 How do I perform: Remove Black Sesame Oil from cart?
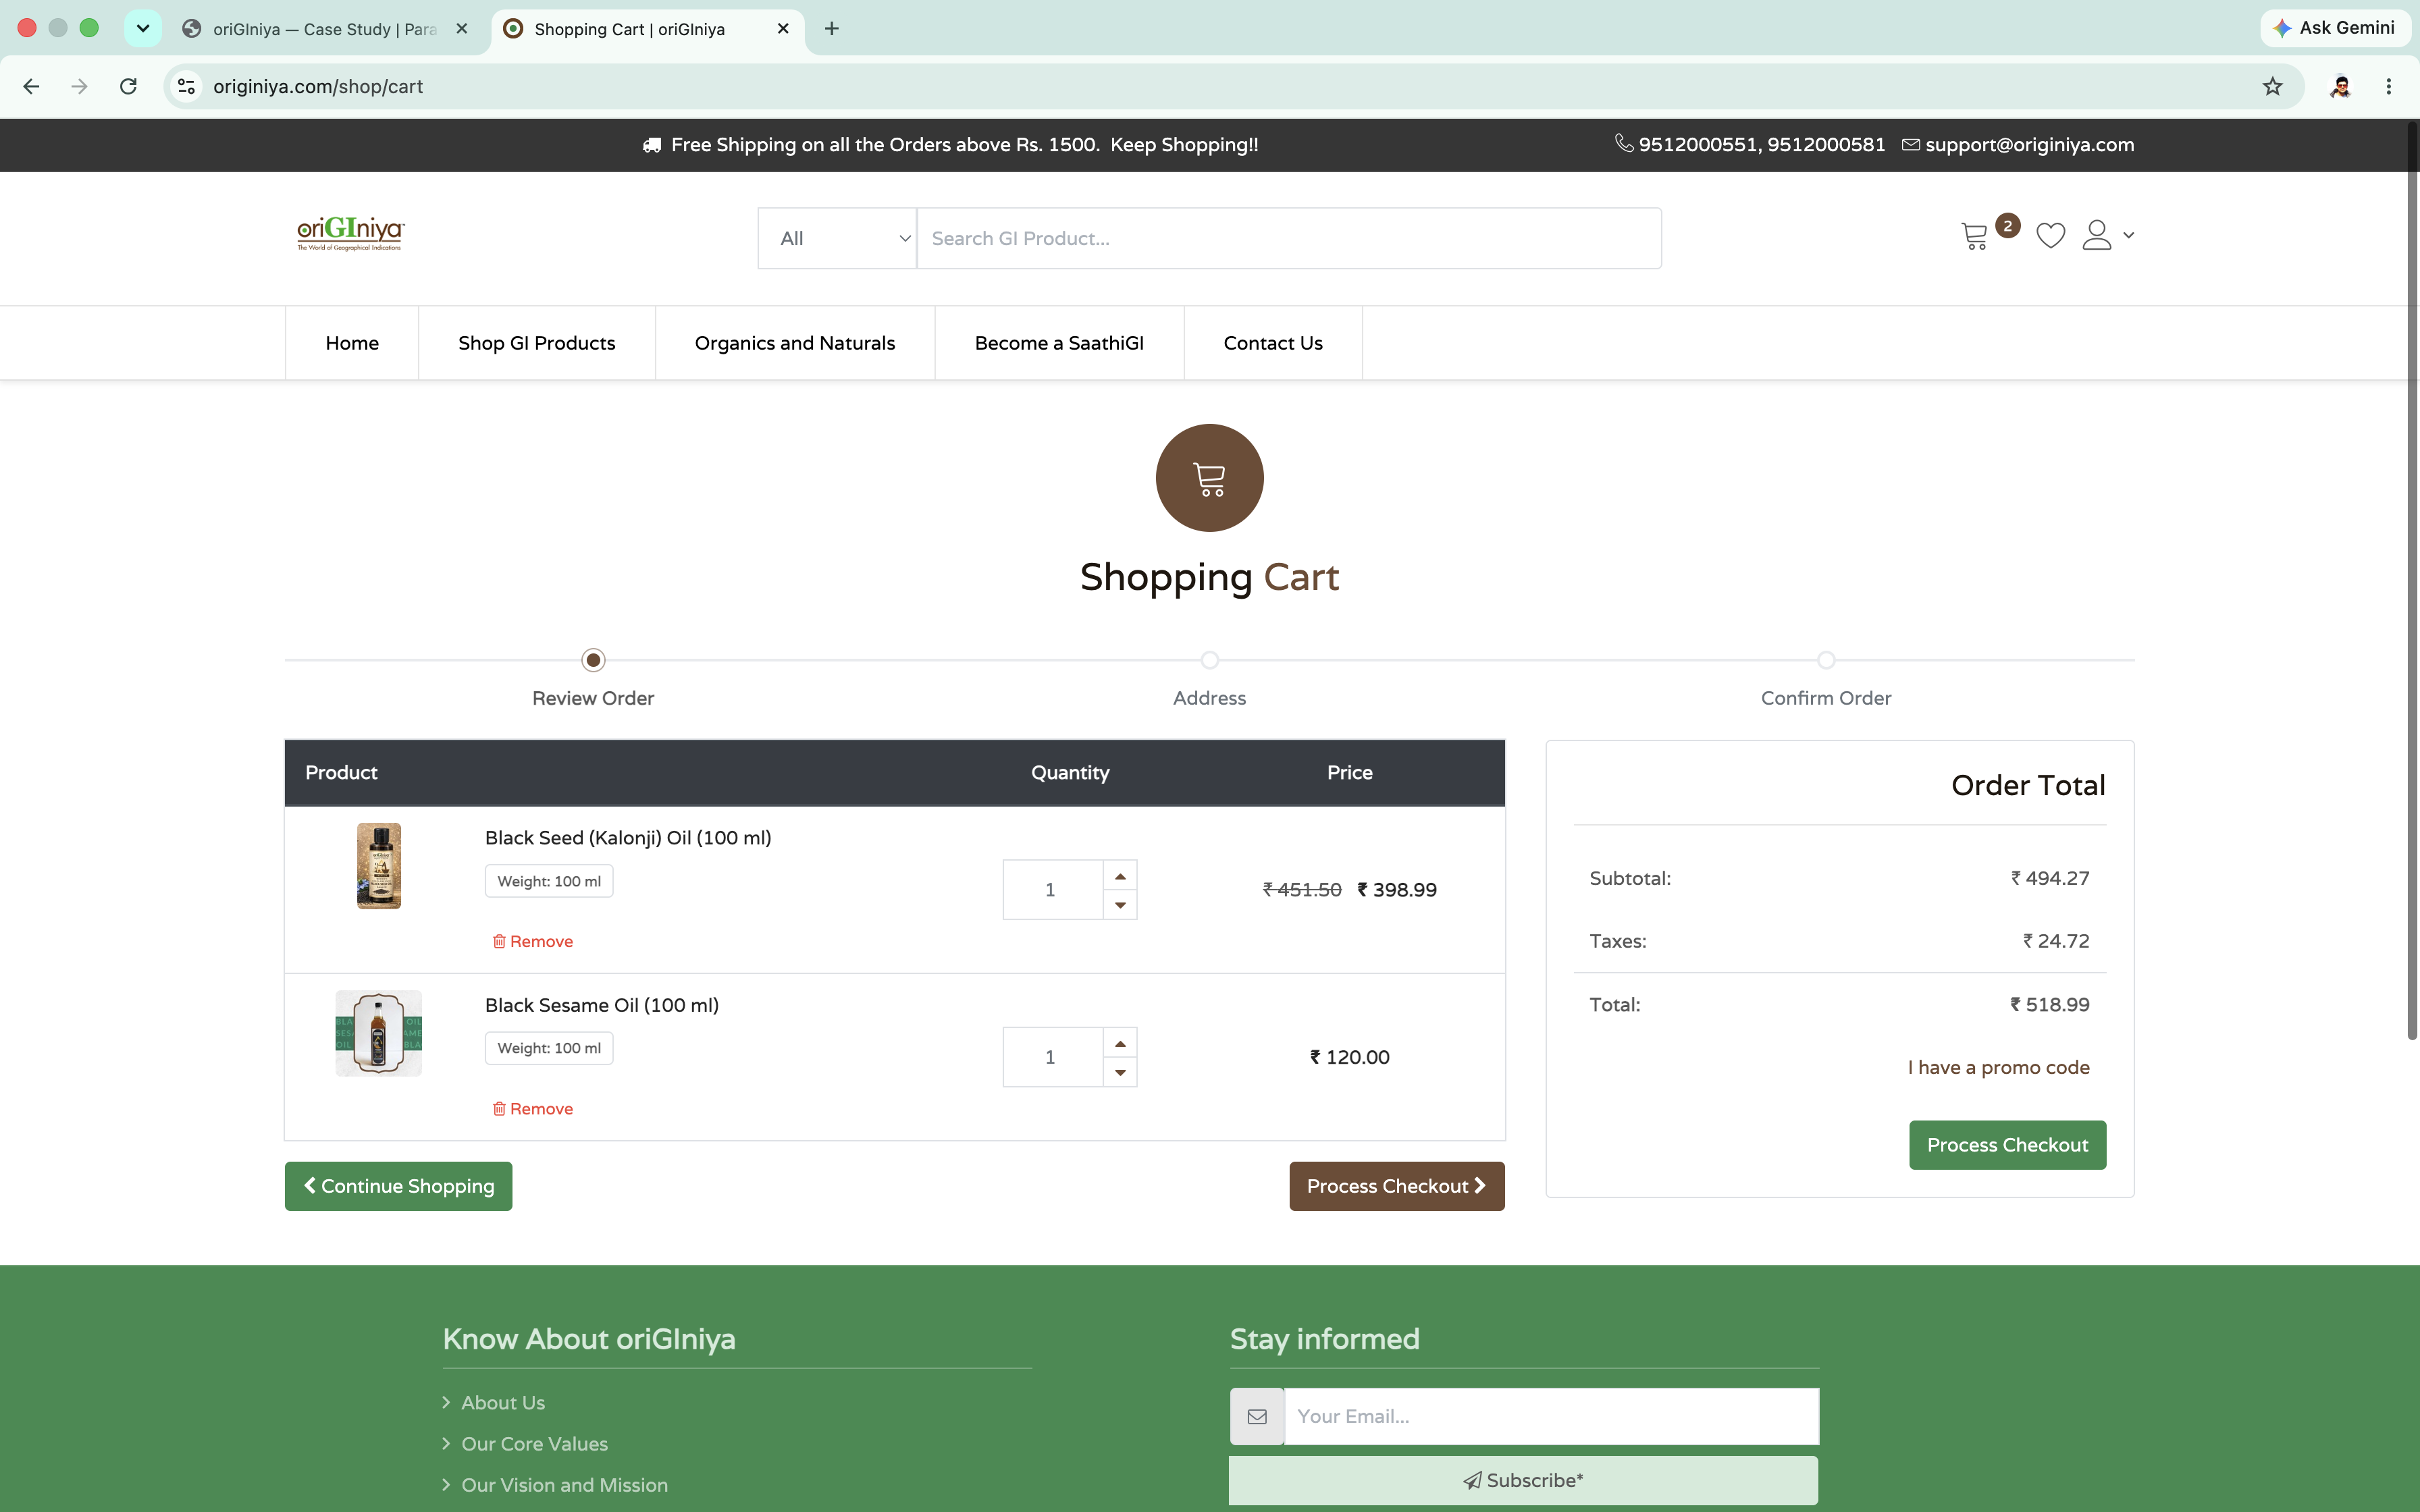pos(533,1109)
